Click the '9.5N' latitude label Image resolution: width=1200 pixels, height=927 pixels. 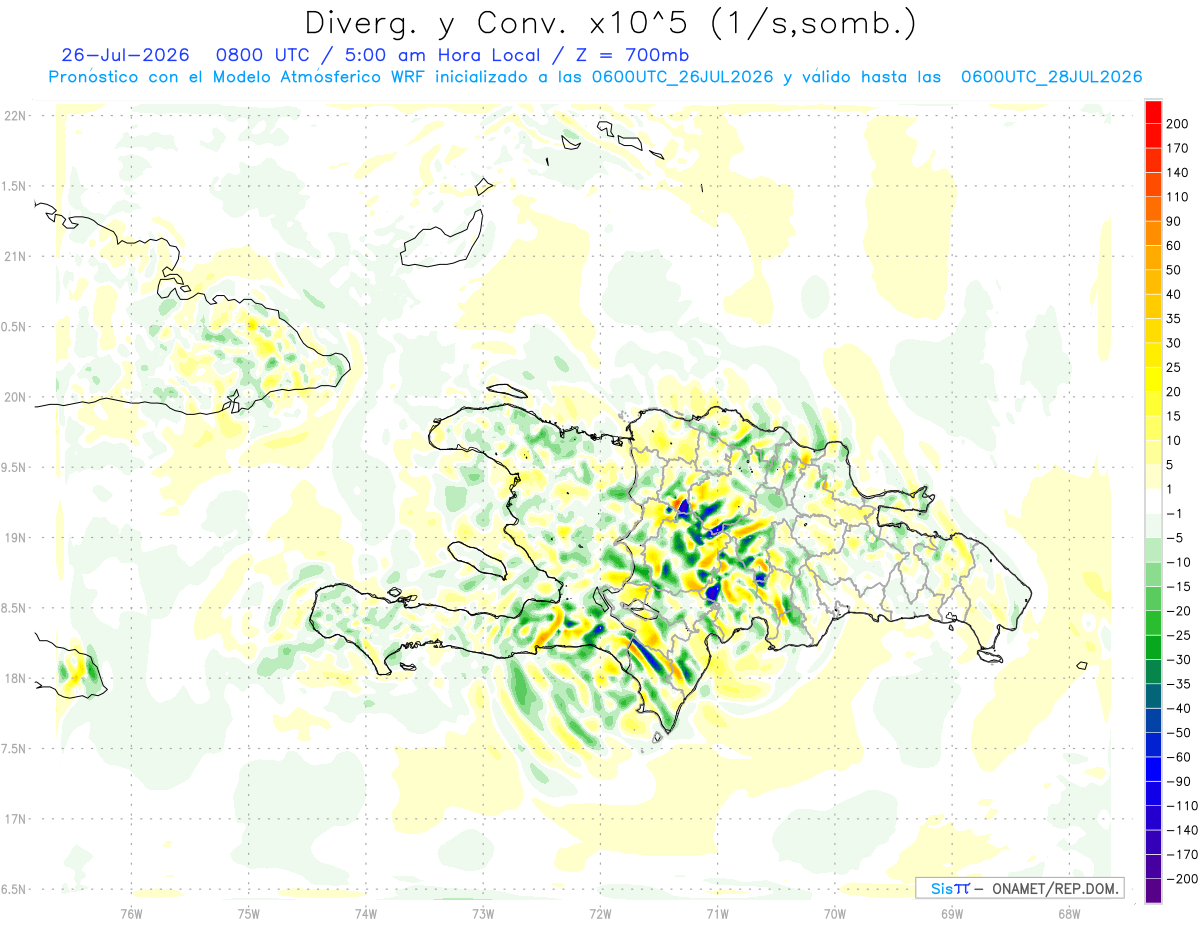pos(14,467)
